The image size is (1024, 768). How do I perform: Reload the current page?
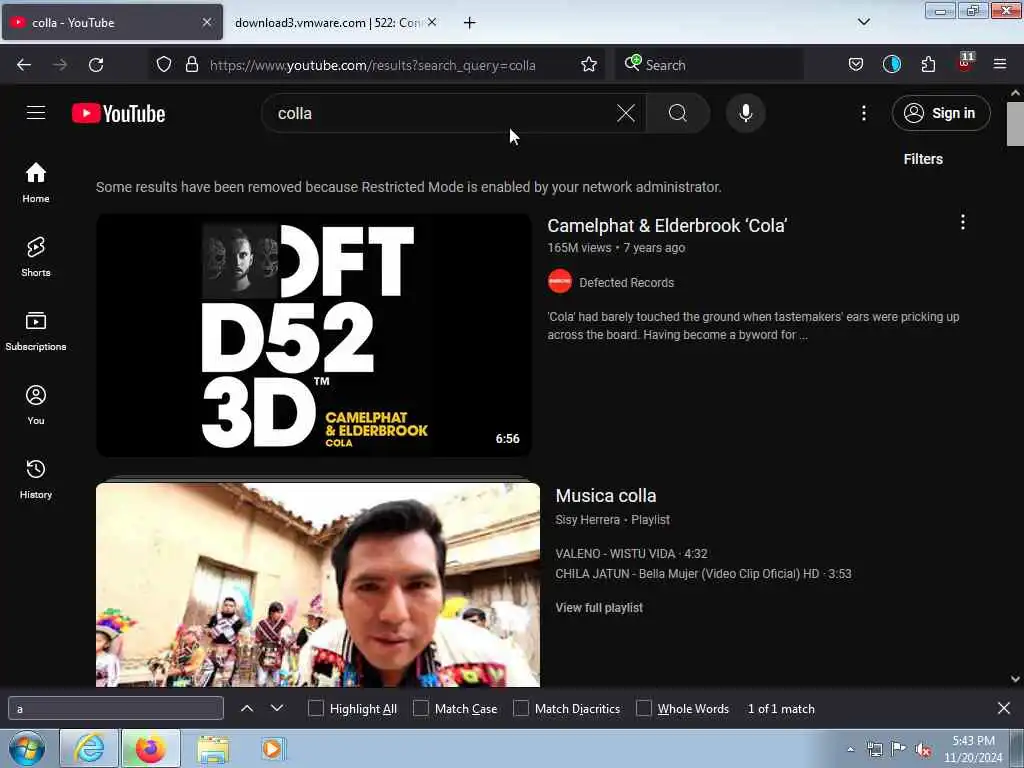96,65
